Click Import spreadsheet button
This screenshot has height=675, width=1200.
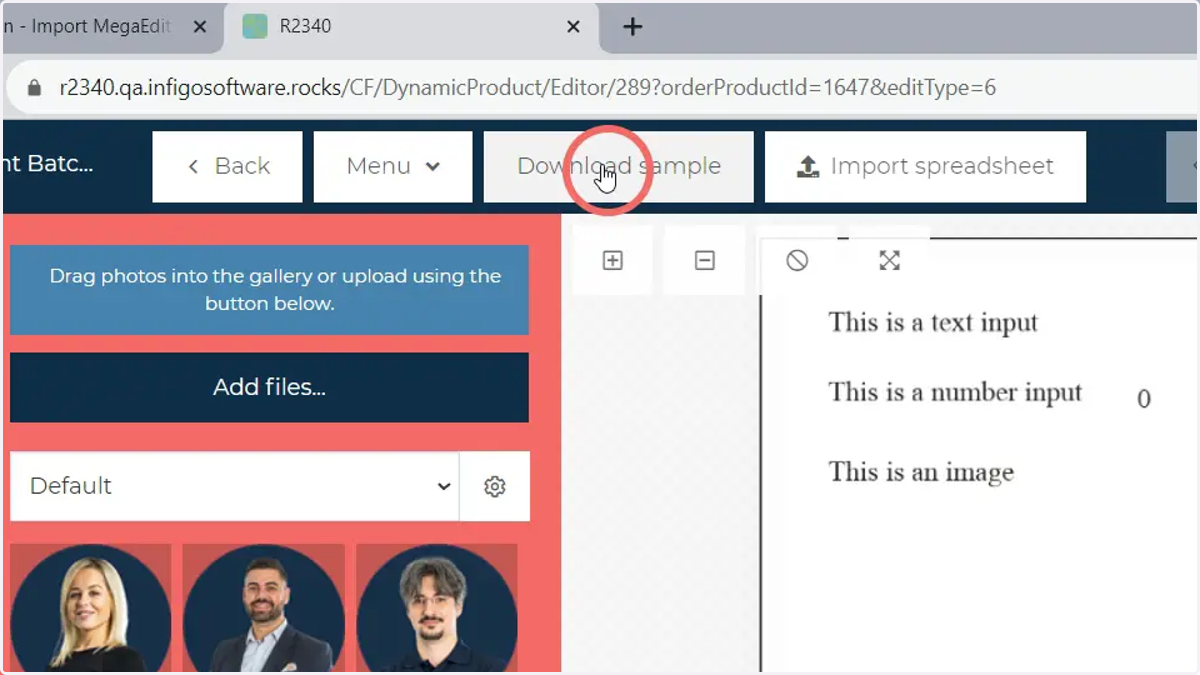[925, 167]
